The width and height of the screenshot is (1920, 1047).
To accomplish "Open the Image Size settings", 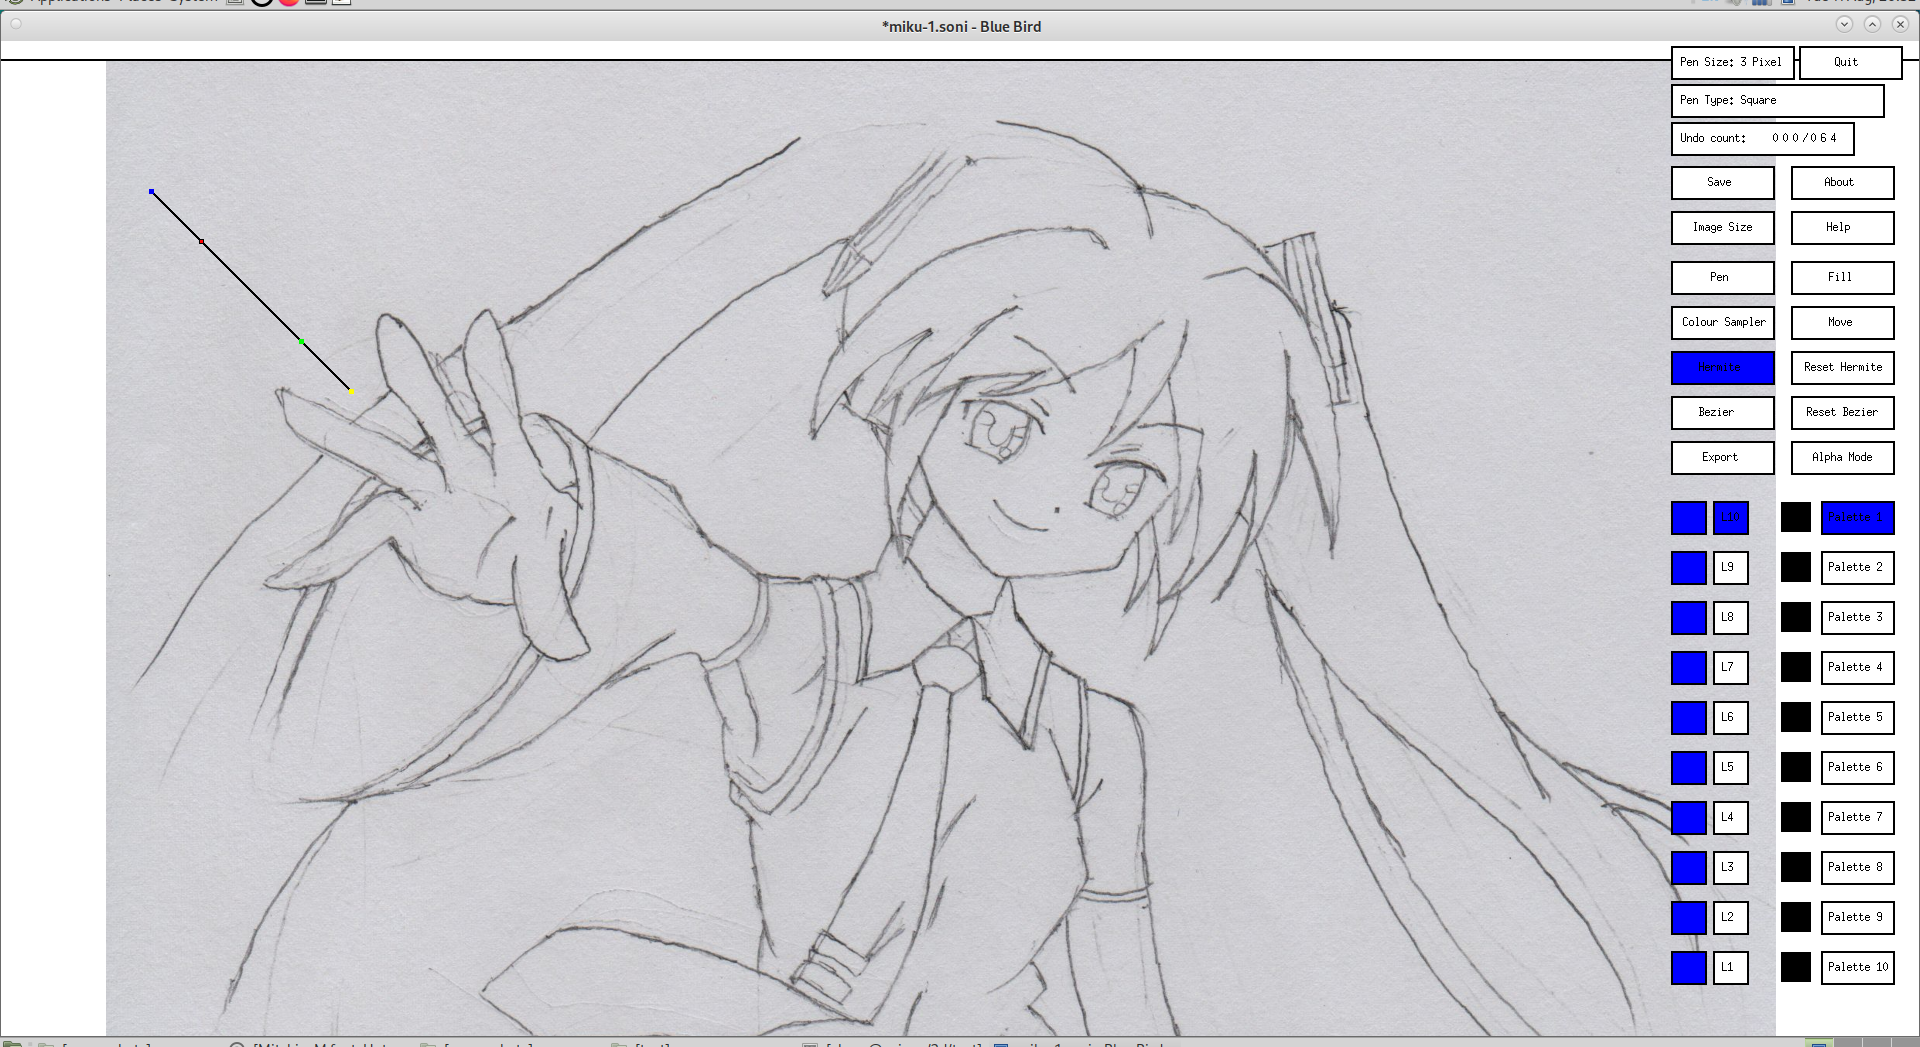I will (1722, 228).
